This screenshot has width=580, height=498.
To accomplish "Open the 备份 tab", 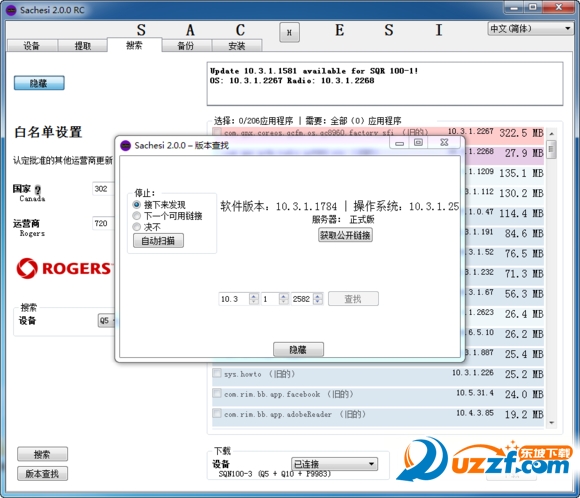I will tap(186, 46).
